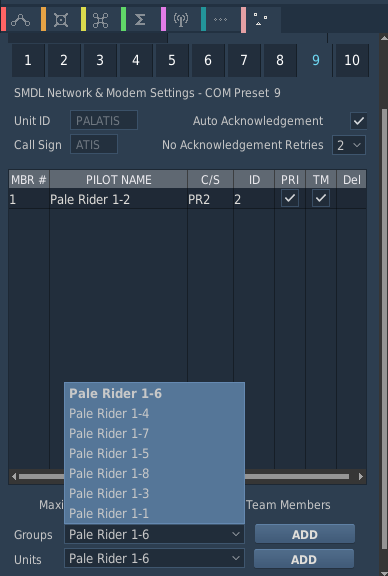The image size is (388, 576).
Task: Click the ID column header
Action: coord(254,180)
